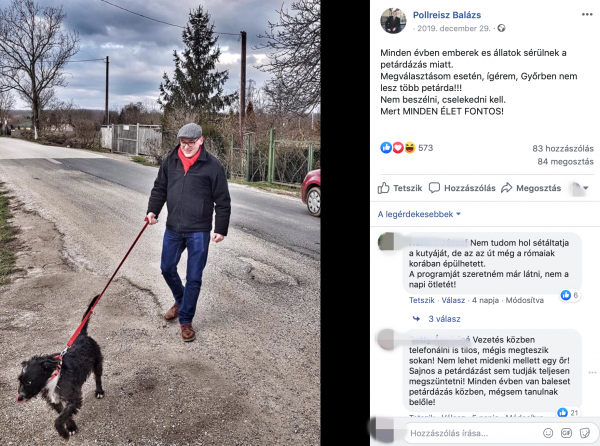View the 83 hozzászólás comments
This screenshot has height=446, width=600.
click(x=562, y=148)
